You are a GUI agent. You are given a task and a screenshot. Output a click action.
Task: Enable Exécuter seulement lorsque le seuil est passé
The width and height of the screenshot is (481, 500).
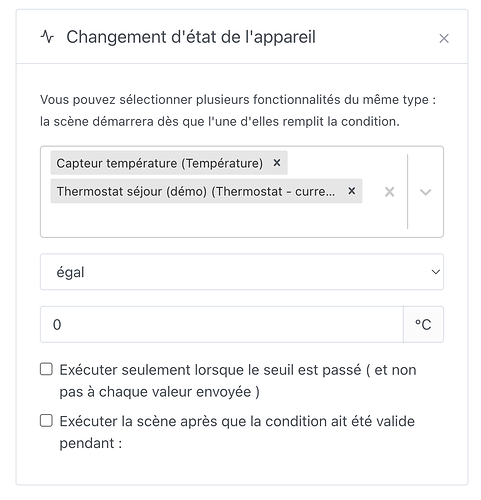46,369
